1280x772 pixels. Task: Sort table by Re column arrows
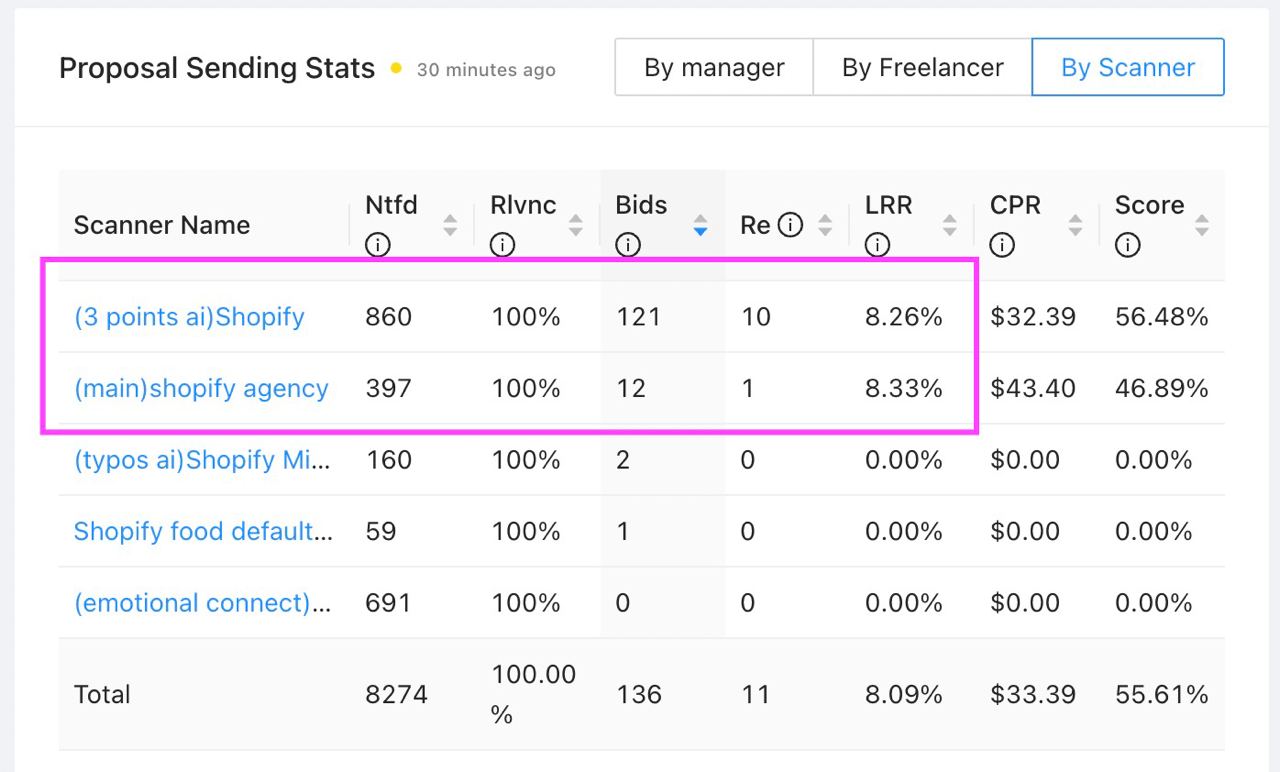click(x=825, y=225)
